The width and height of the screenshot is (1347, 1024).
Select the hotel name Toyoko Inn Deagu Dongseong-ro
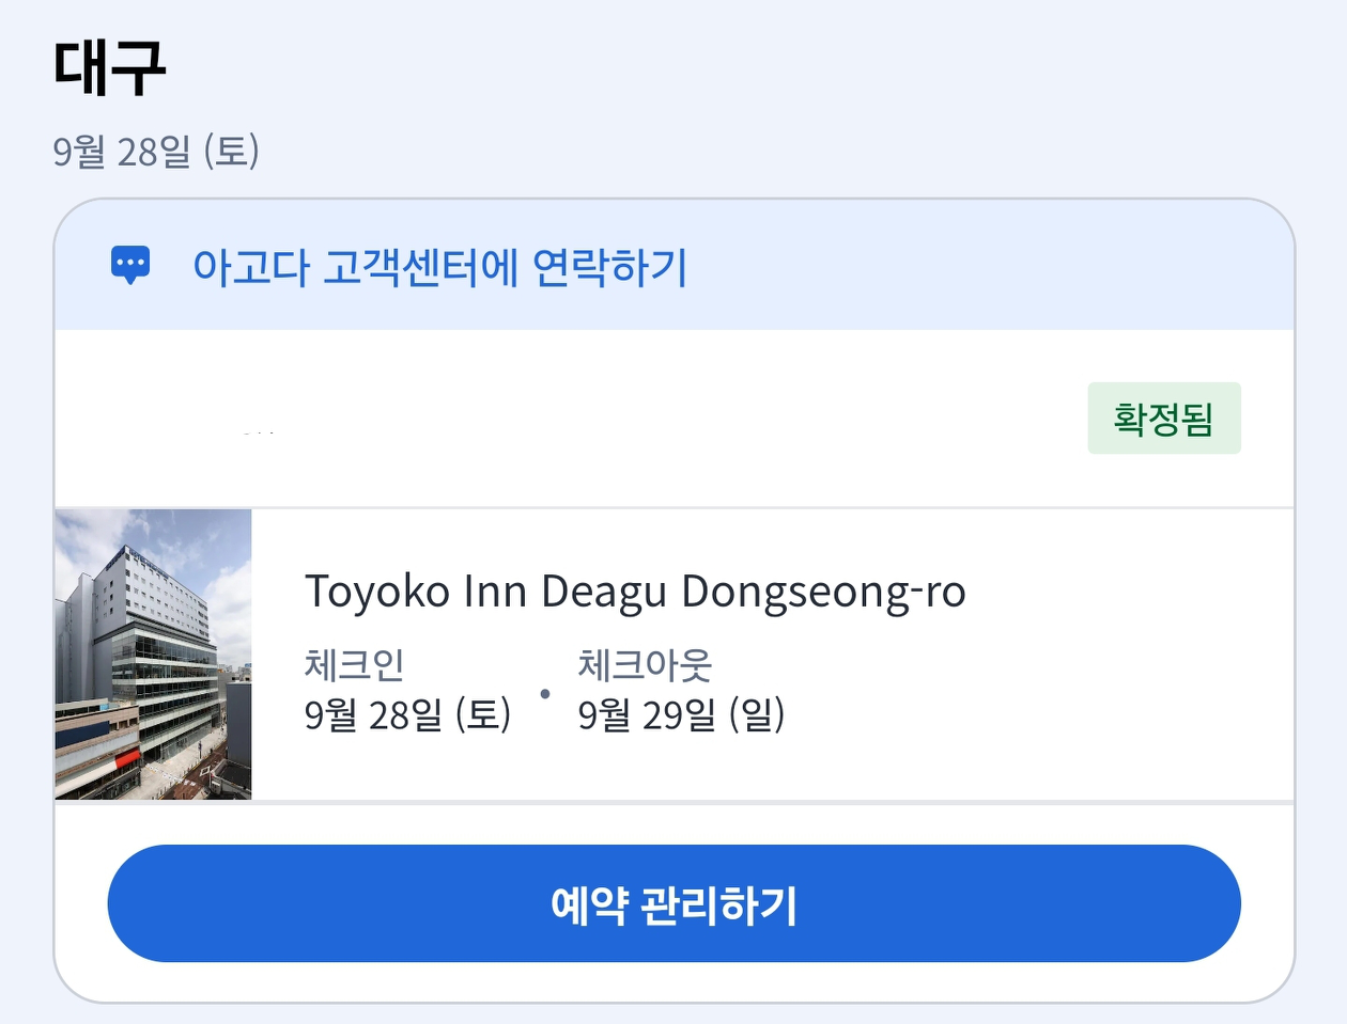635,590
